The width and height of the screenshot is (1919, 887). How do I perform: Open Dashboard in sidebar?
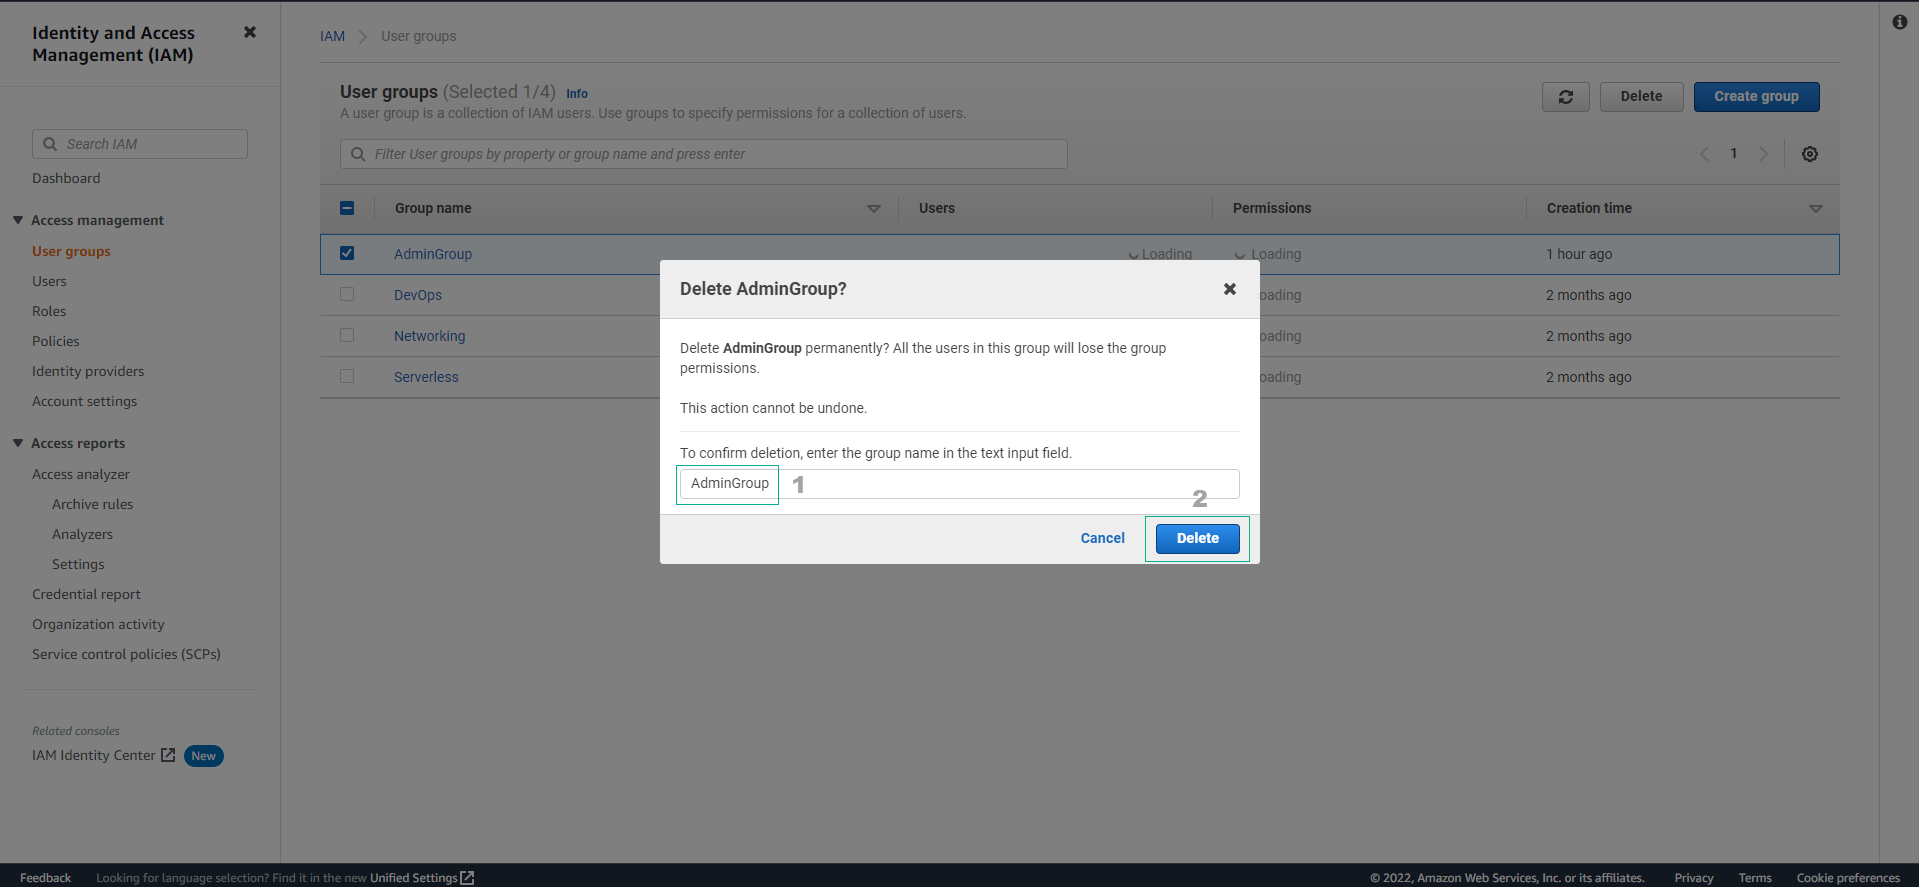click(66, 178)
